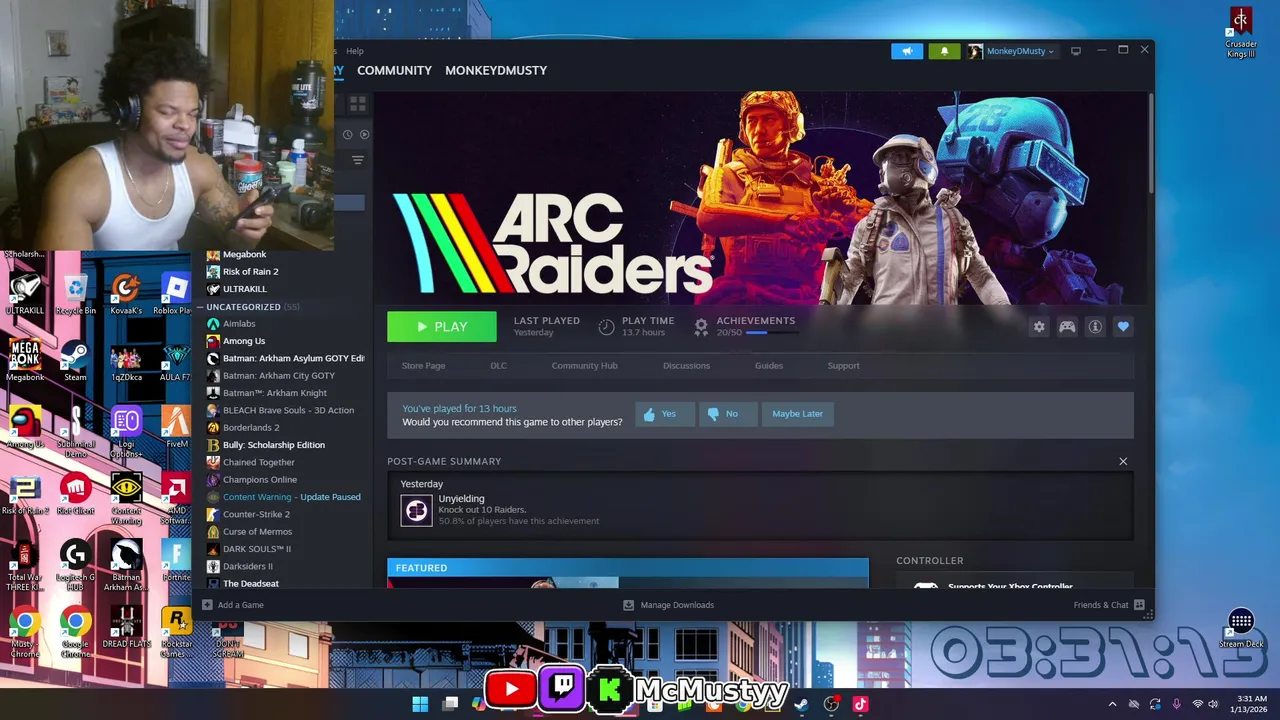
Task: Open KovaaK's desktop shortcut
Action: tap(125, 295)
